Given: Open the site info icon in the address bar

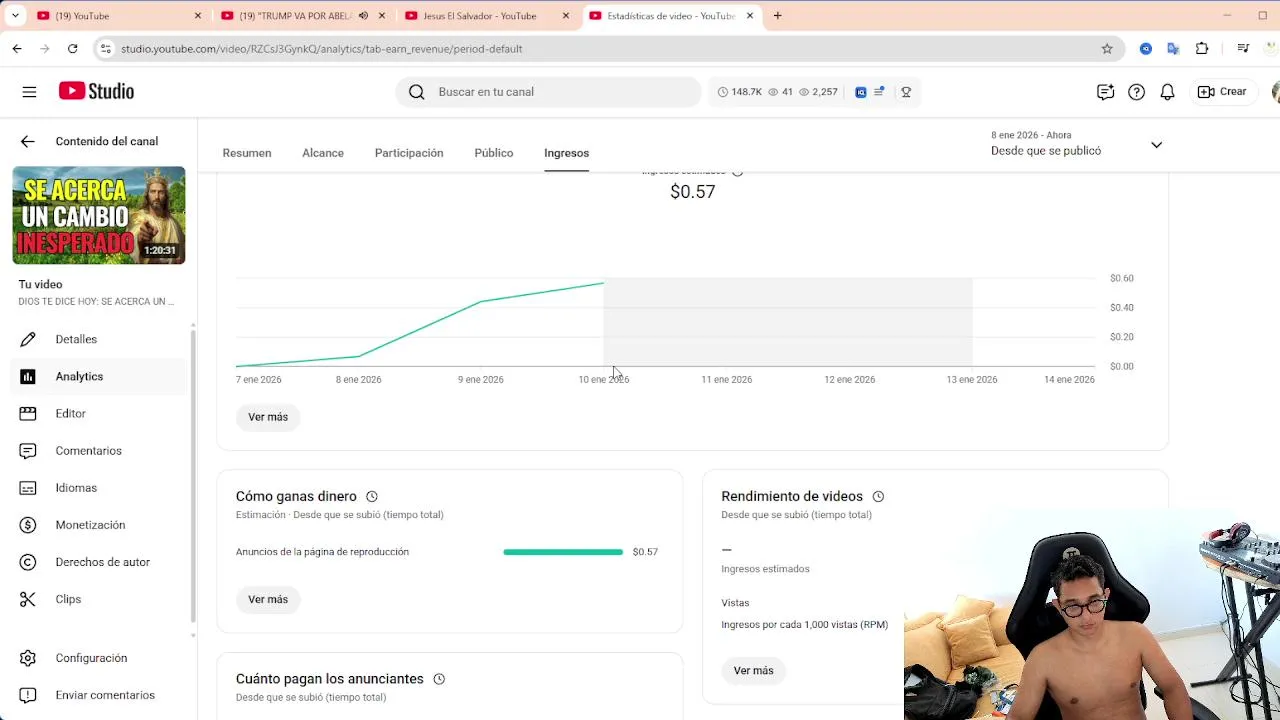Looking at the screenshot, I should [105, 48].
